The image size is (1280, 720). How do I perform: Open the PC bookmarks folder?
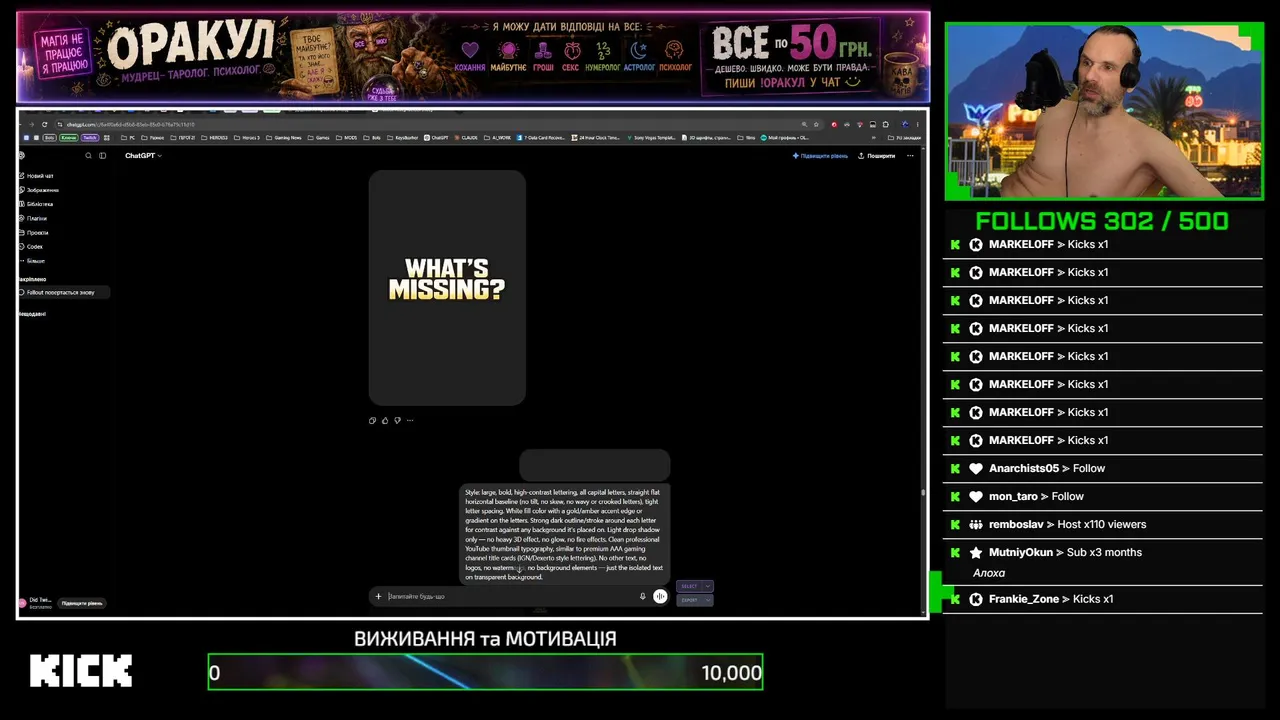[x=128, y=137]
